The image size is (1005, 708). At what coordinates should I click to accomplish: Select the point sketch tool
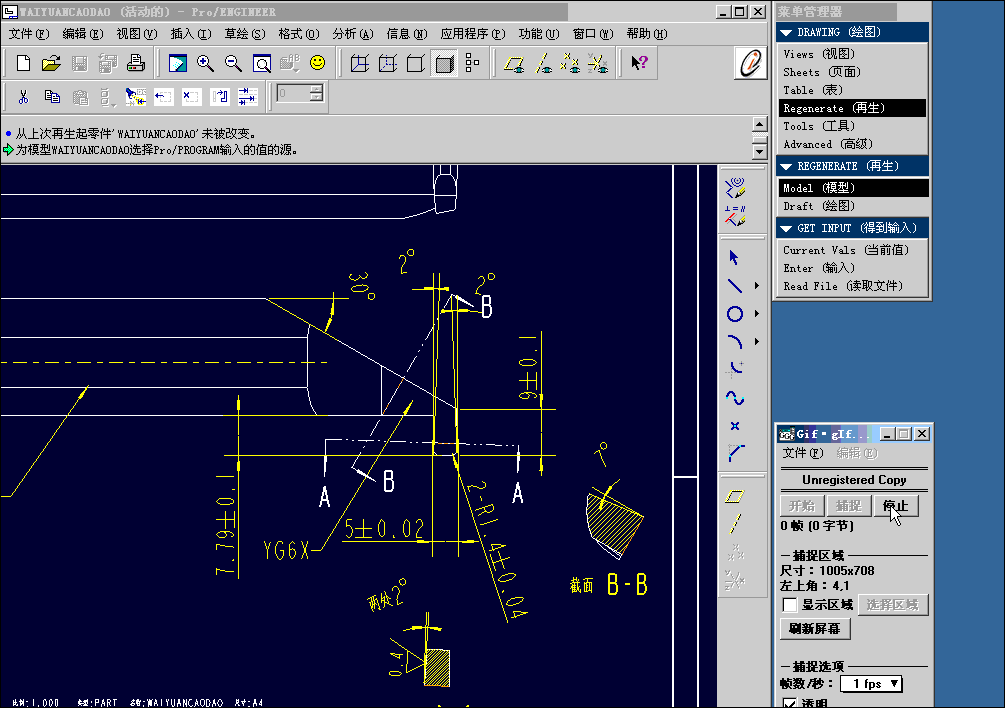[735, 426]
